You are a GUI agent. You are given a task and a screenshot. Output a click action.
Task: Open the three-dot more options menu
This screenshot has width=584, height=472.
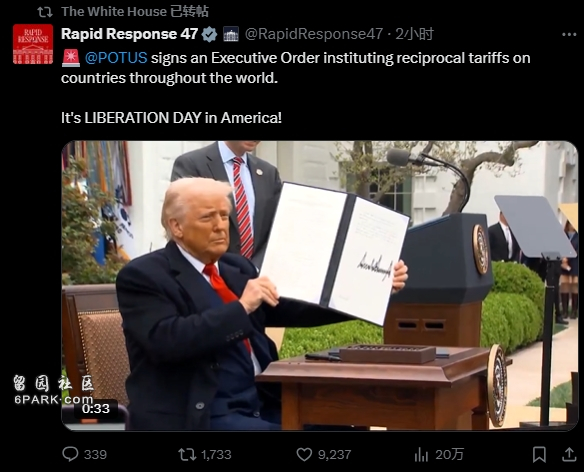[569, 35]
